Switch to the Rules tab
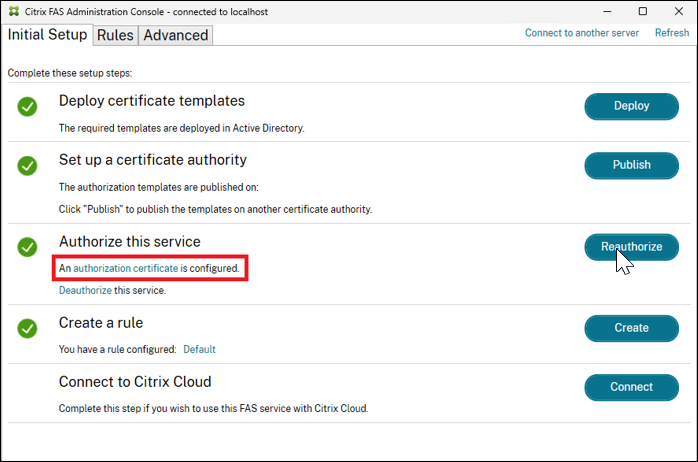698x462 pixels. click(x=115, y=35)
